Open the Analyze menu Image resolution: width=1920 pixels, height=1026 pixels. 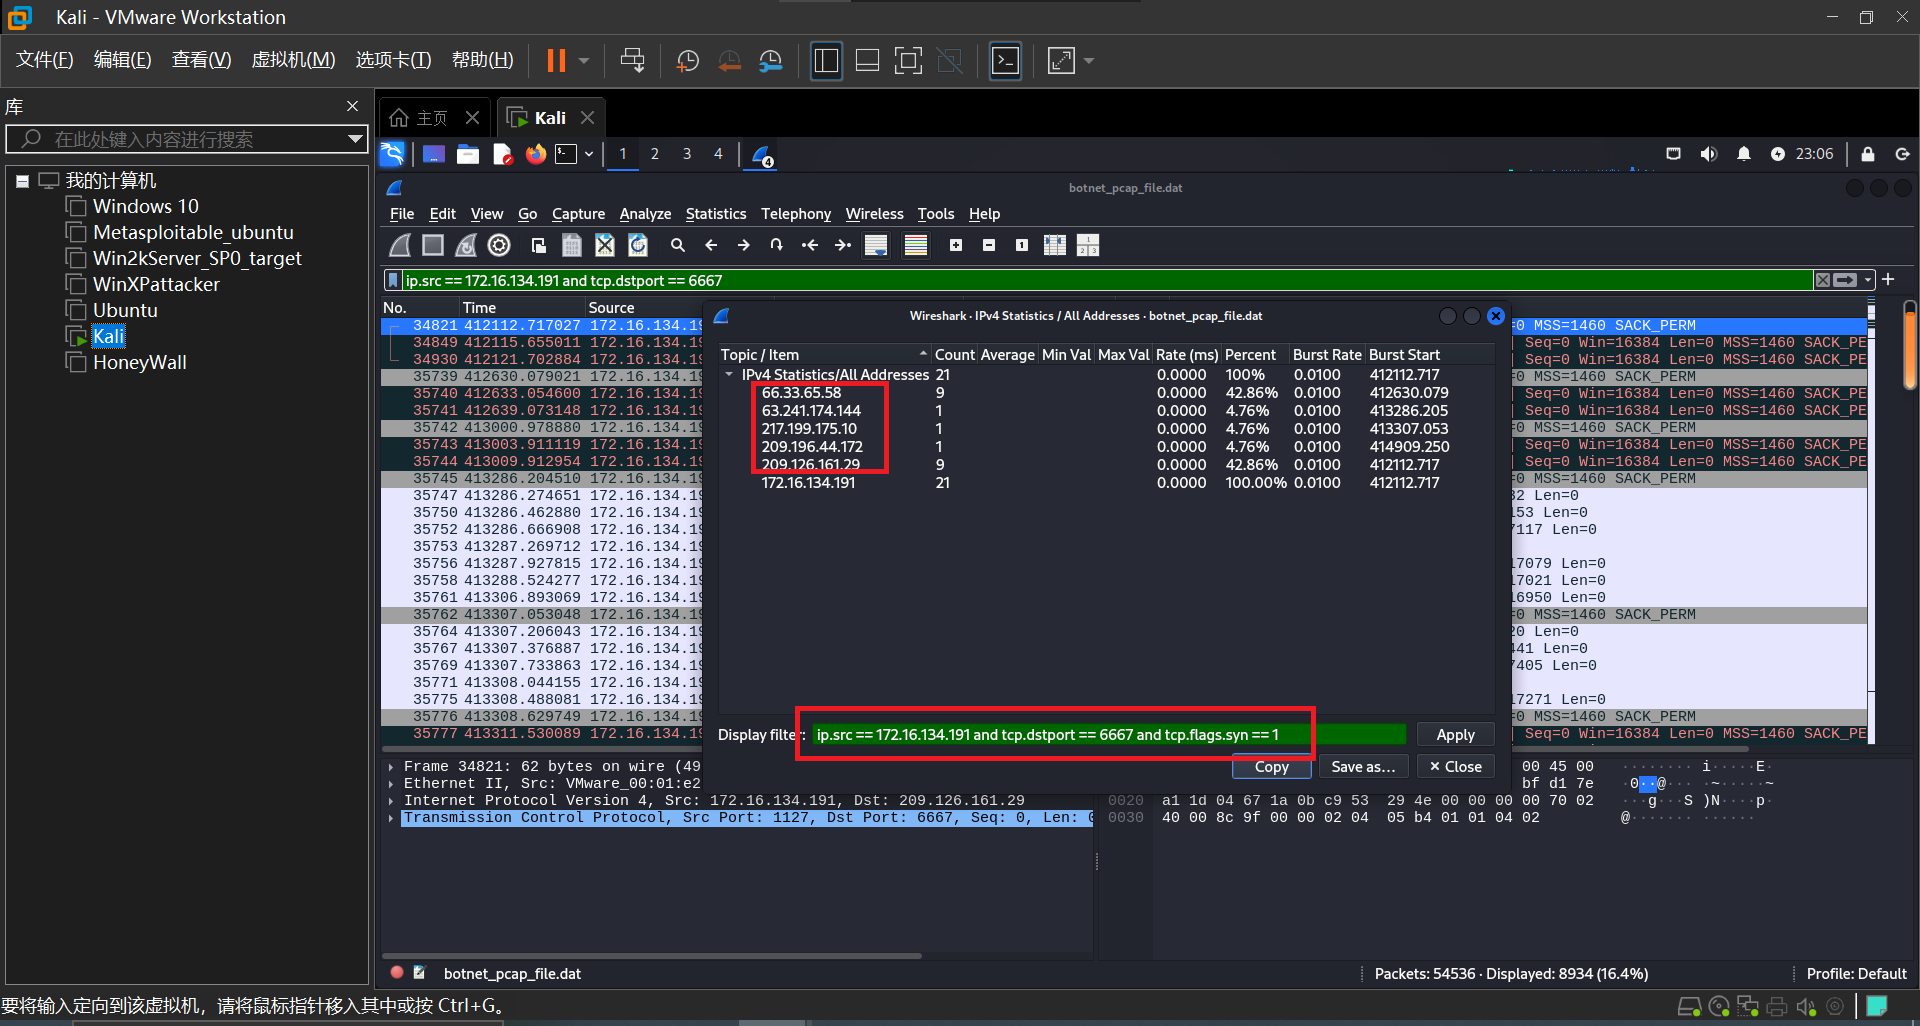tap(645, 214)
